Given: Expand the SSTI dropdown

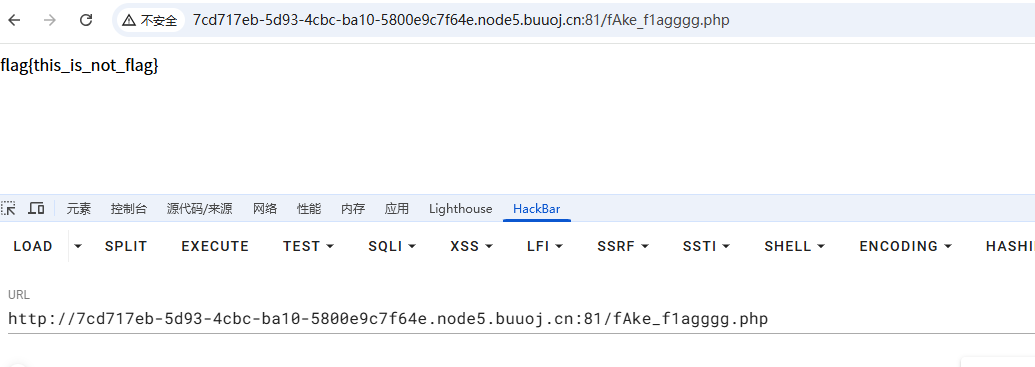Looking at the screenshot, I should pos(706,246).
